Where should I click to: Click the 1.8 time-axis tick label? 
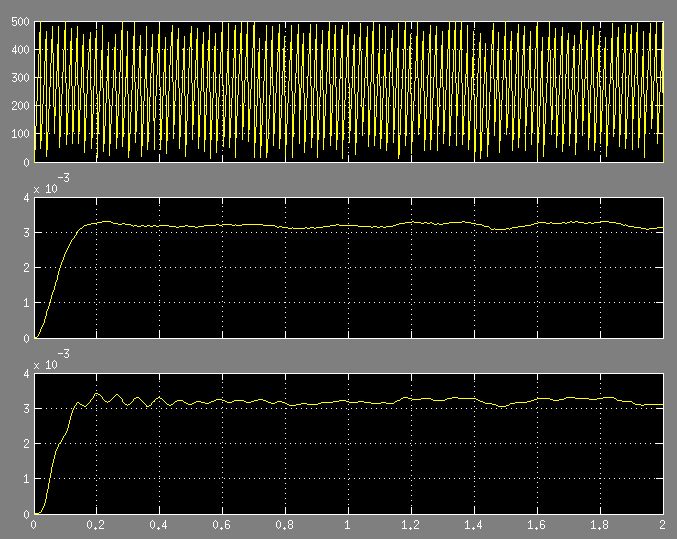point(600,525)
